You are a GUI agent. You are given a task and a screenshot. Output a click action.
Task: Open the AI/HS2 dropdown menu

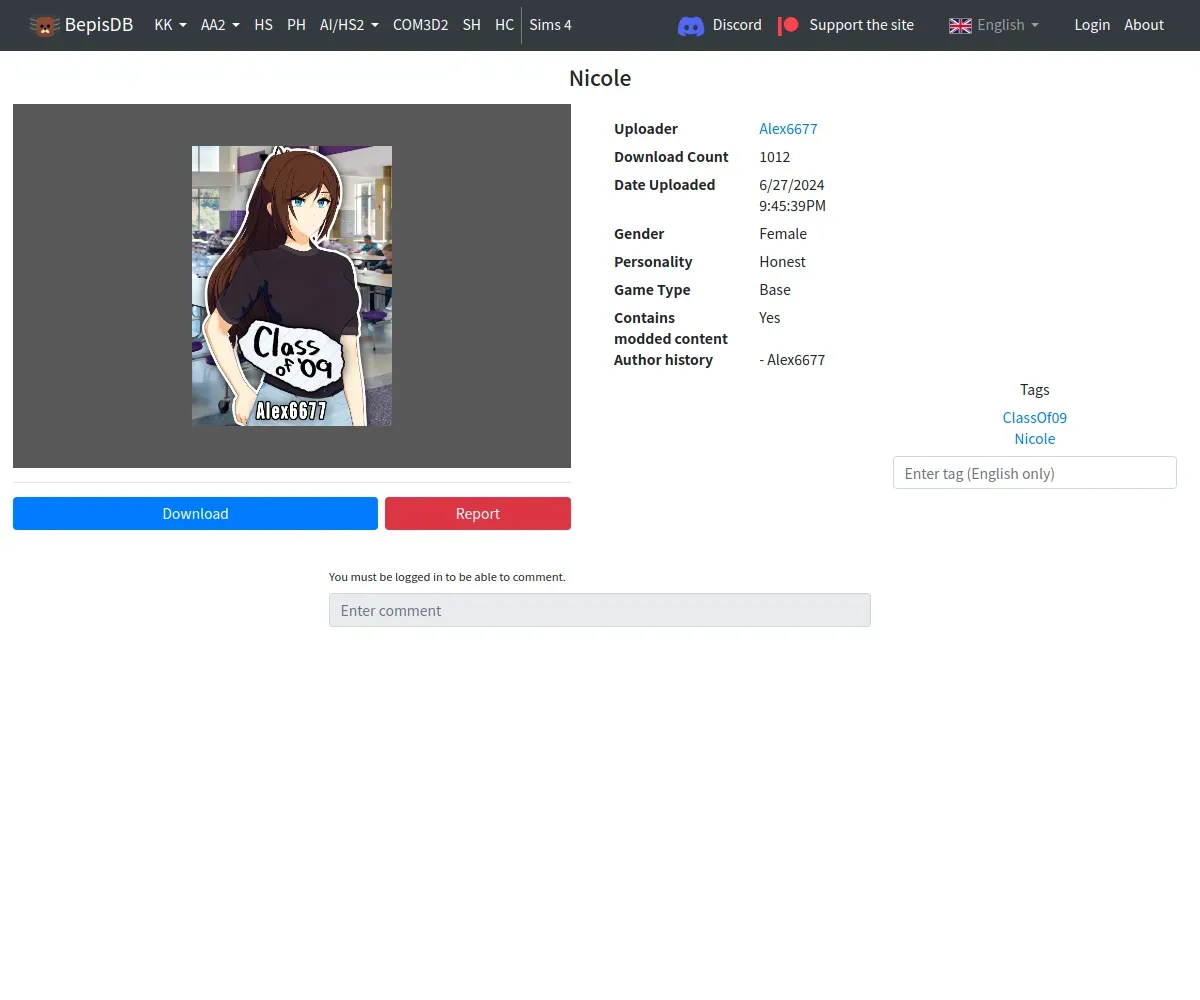coord(349,25)
